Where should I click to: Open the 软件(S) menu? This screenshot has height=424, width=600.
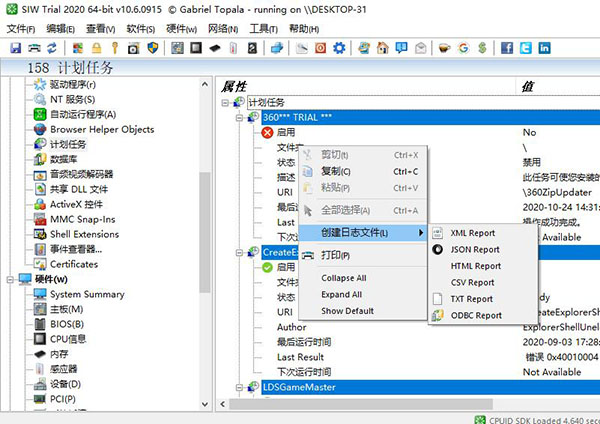click(x=141, y=29)
